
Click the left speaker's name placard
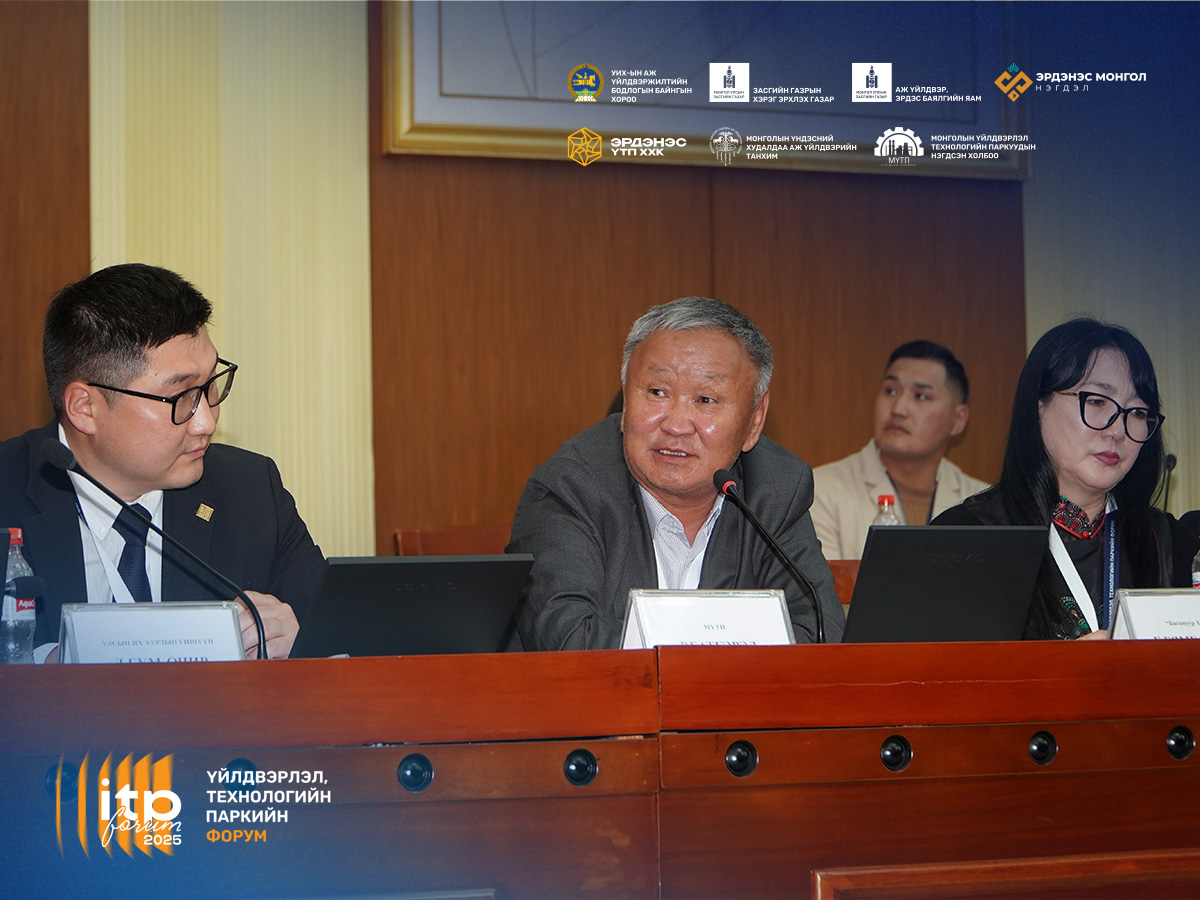(x=152, y=632)
